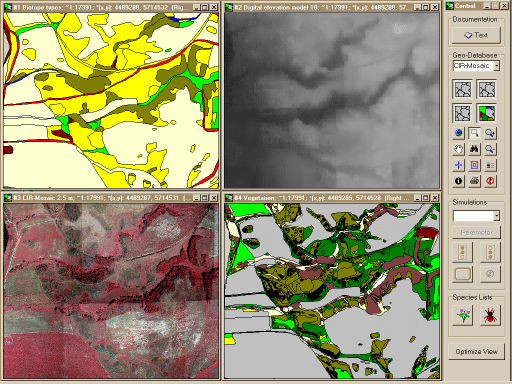Select the Digital elevation model window title bar
The height and width of the screenshot is (384, 512).
[319, 7]
